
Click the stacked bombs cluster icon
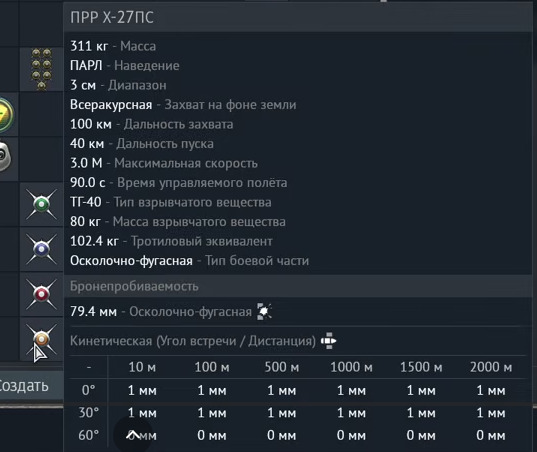41,69
